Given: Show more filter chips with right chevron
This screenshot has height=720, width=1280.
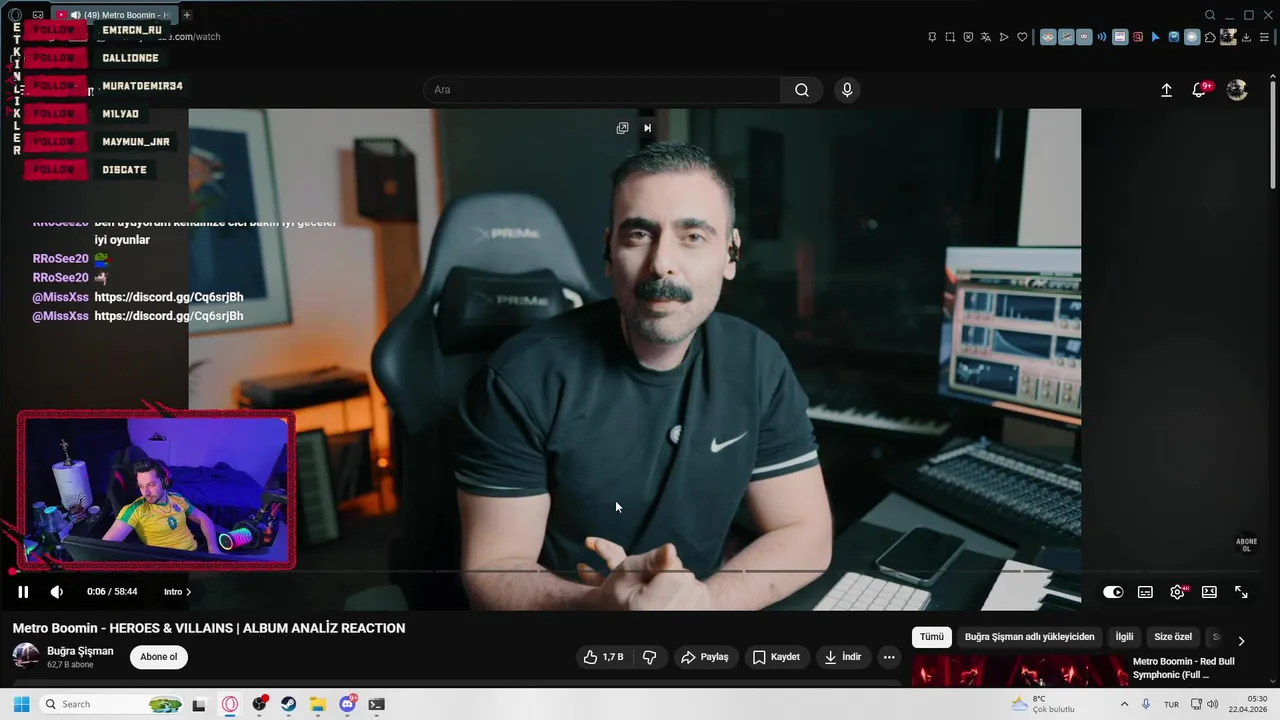Looking at the screenshot, I should [1241, 641].
